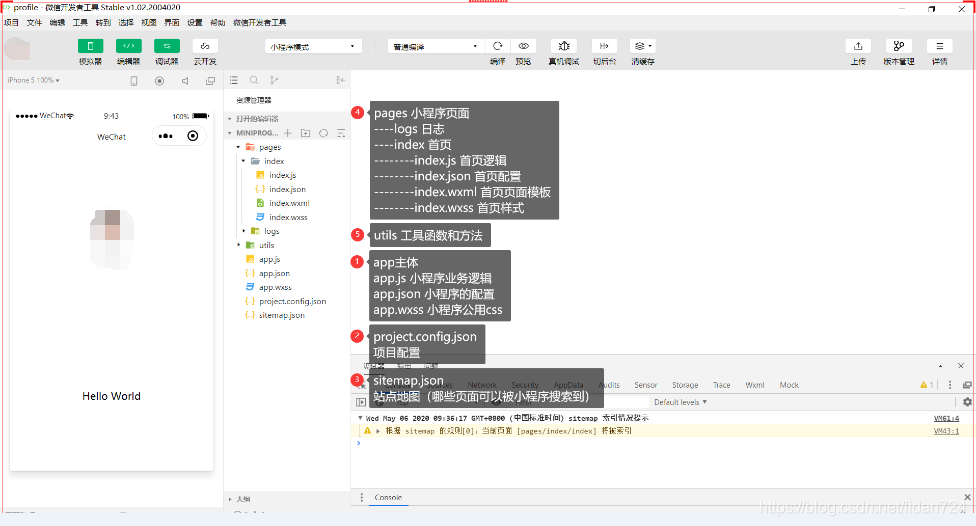
Task: Open 云开发 cloud development
Action: [205, 46]
